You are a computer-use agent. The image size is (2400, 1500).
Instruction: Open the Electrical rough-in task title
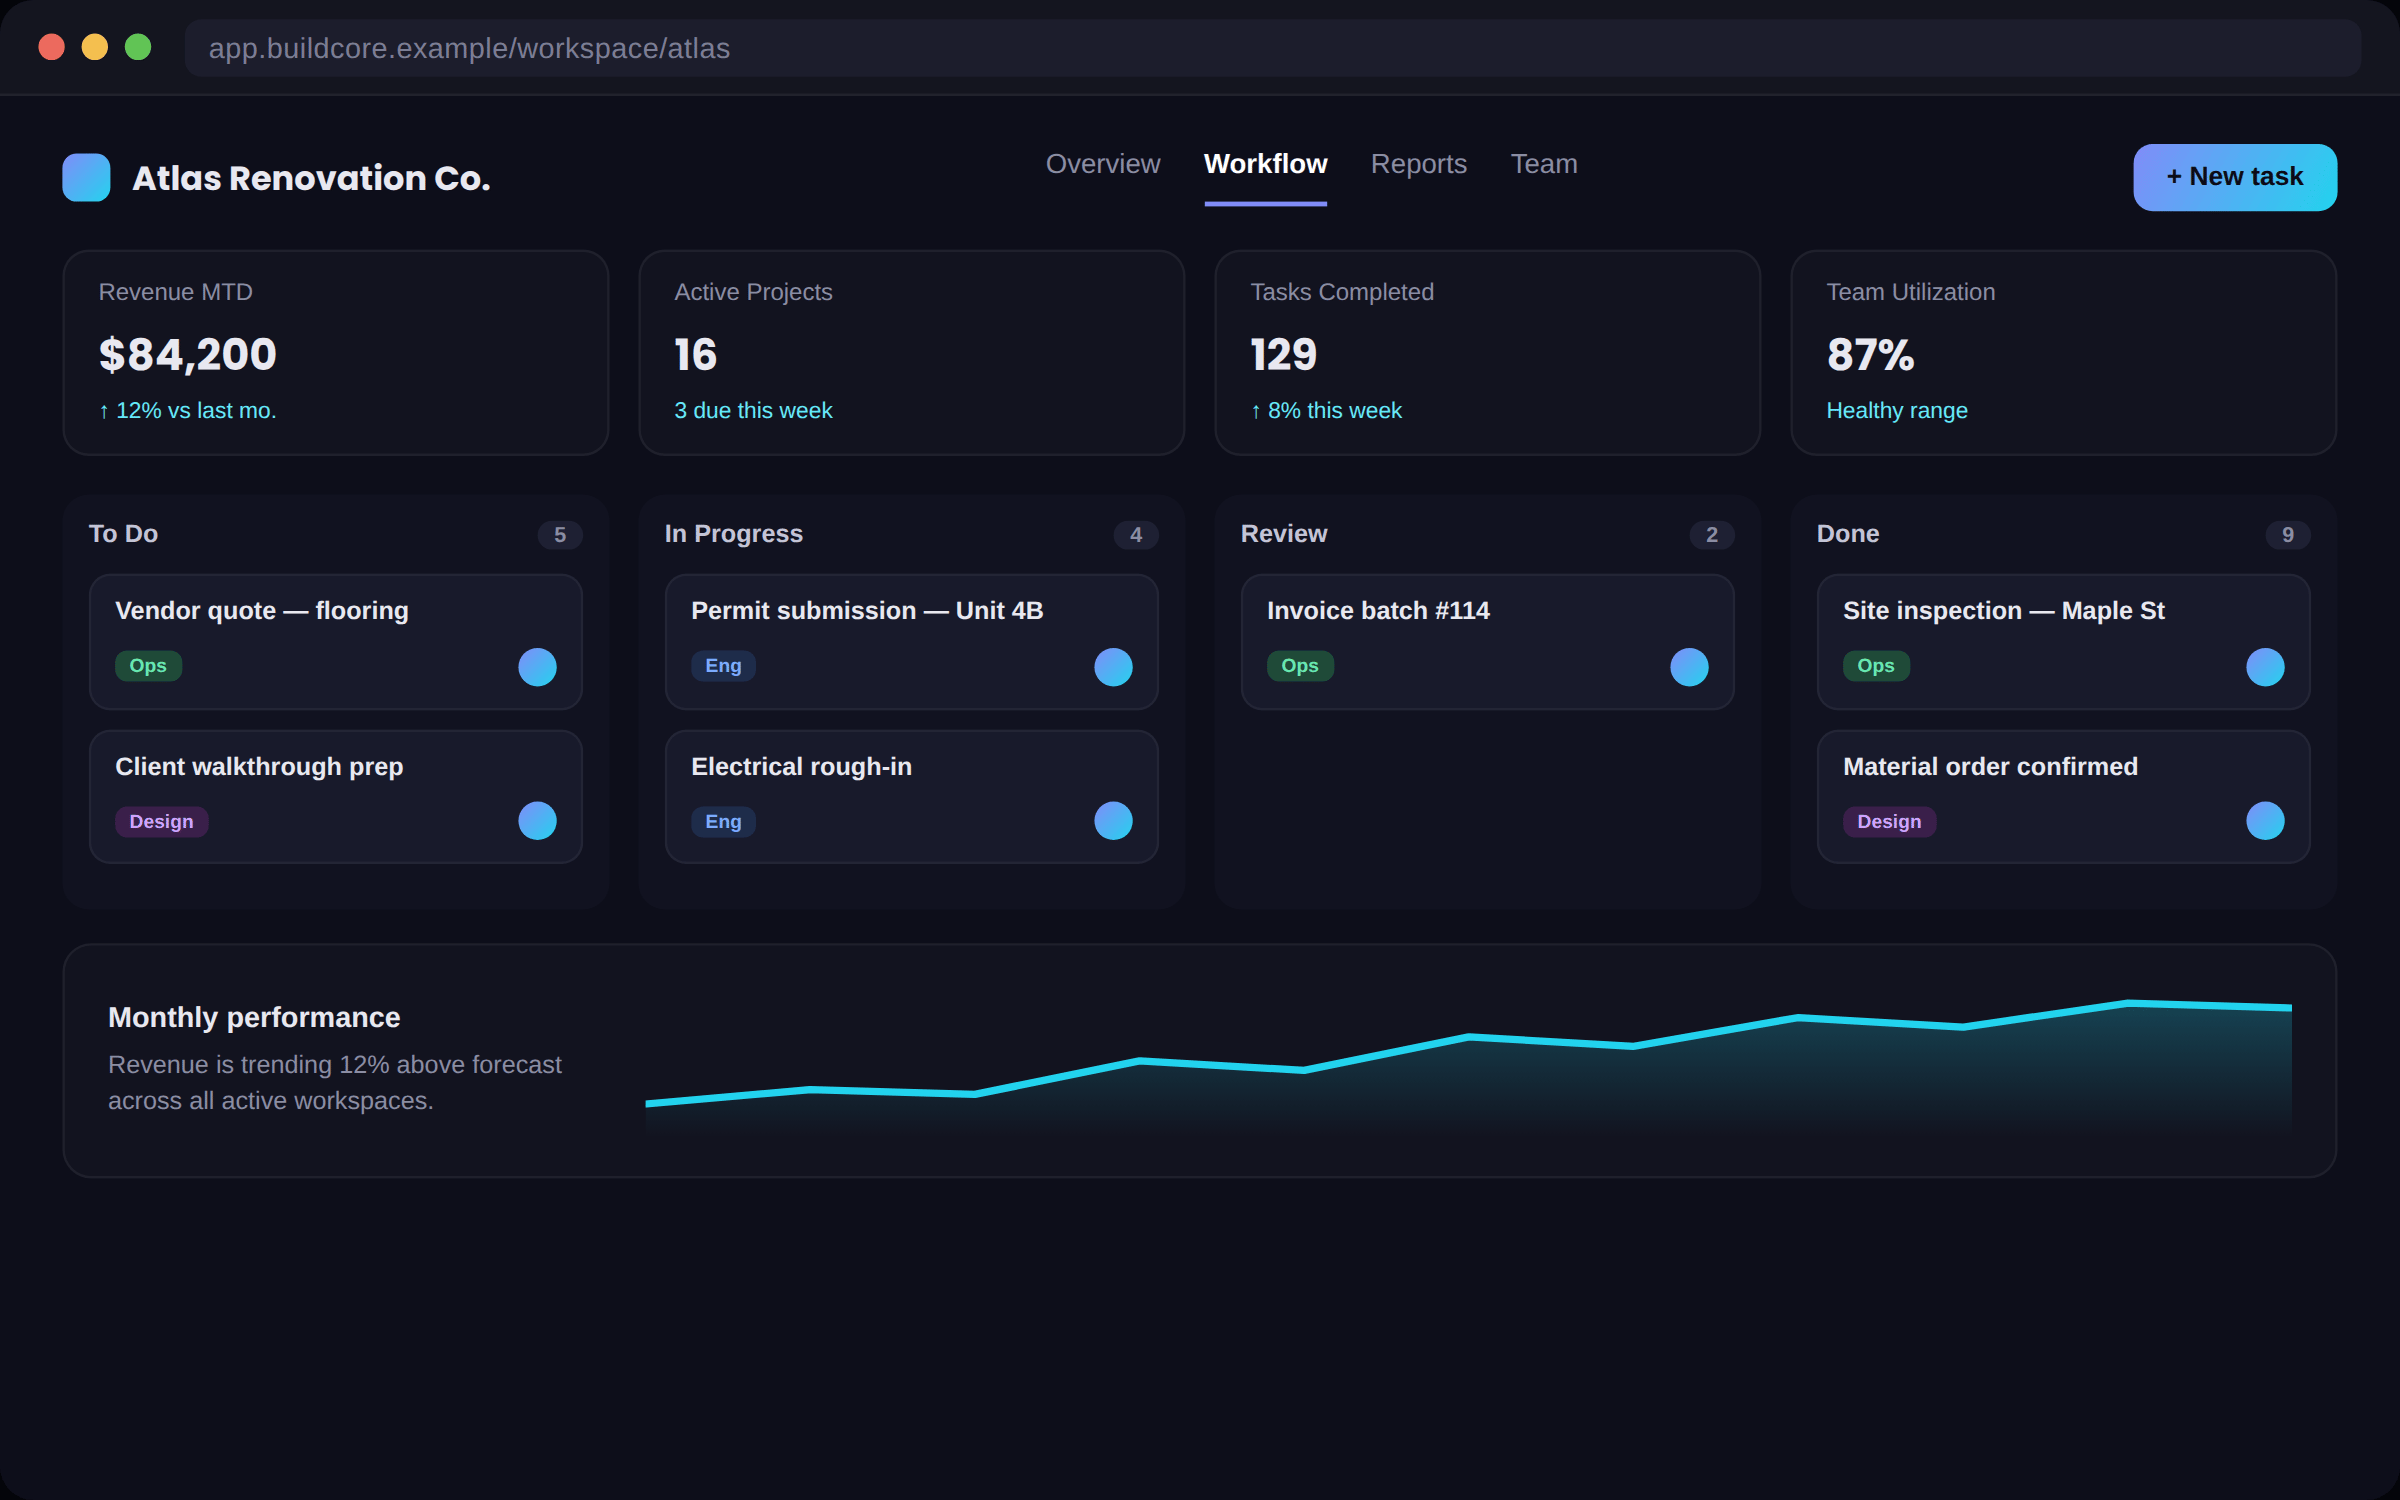(x=801, y=767)
